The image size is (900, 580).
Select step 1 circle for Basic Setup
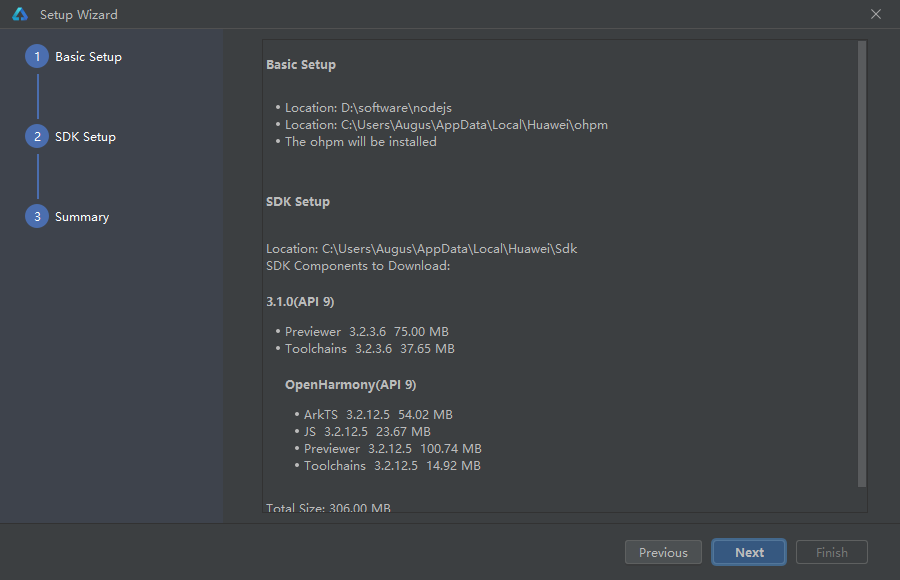pyautogui.click(x=37, y=56)
